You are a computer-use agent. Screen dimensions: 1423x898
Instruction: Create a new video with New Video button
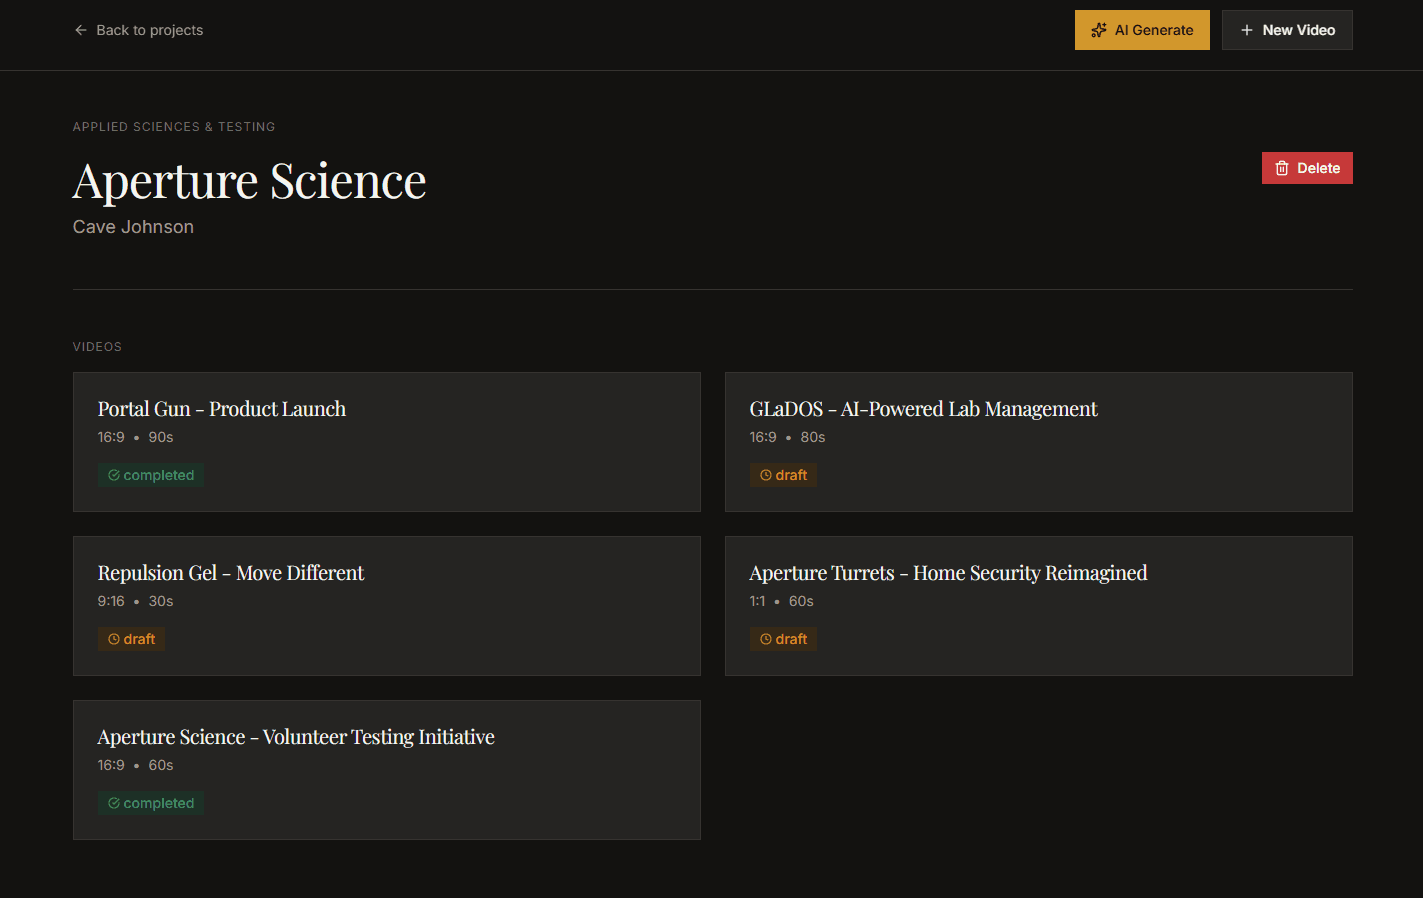(1287, 30)
